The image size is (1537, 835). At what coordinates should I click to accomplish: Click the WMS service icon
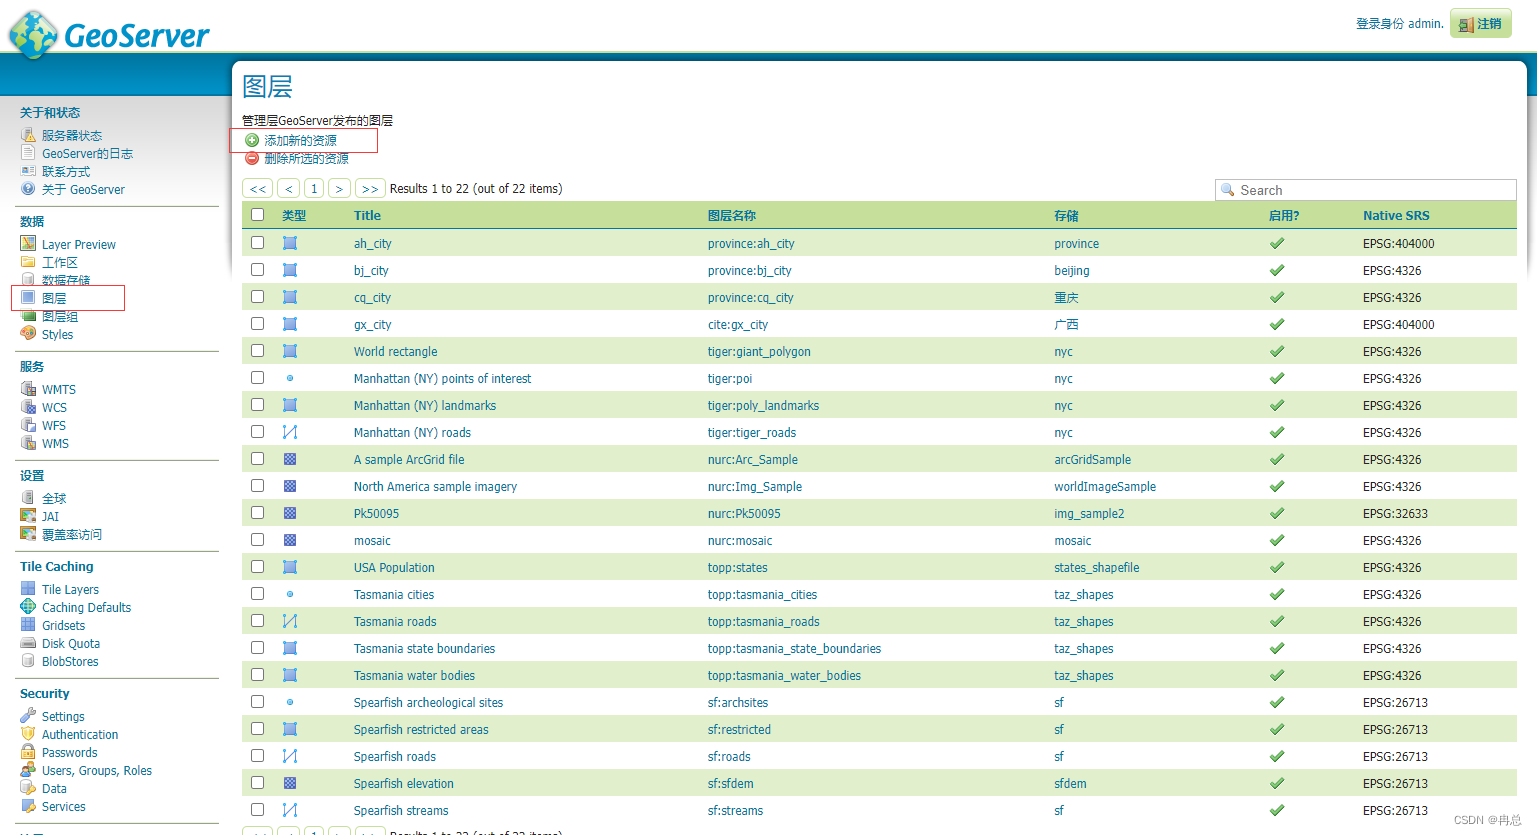point(28,443)
